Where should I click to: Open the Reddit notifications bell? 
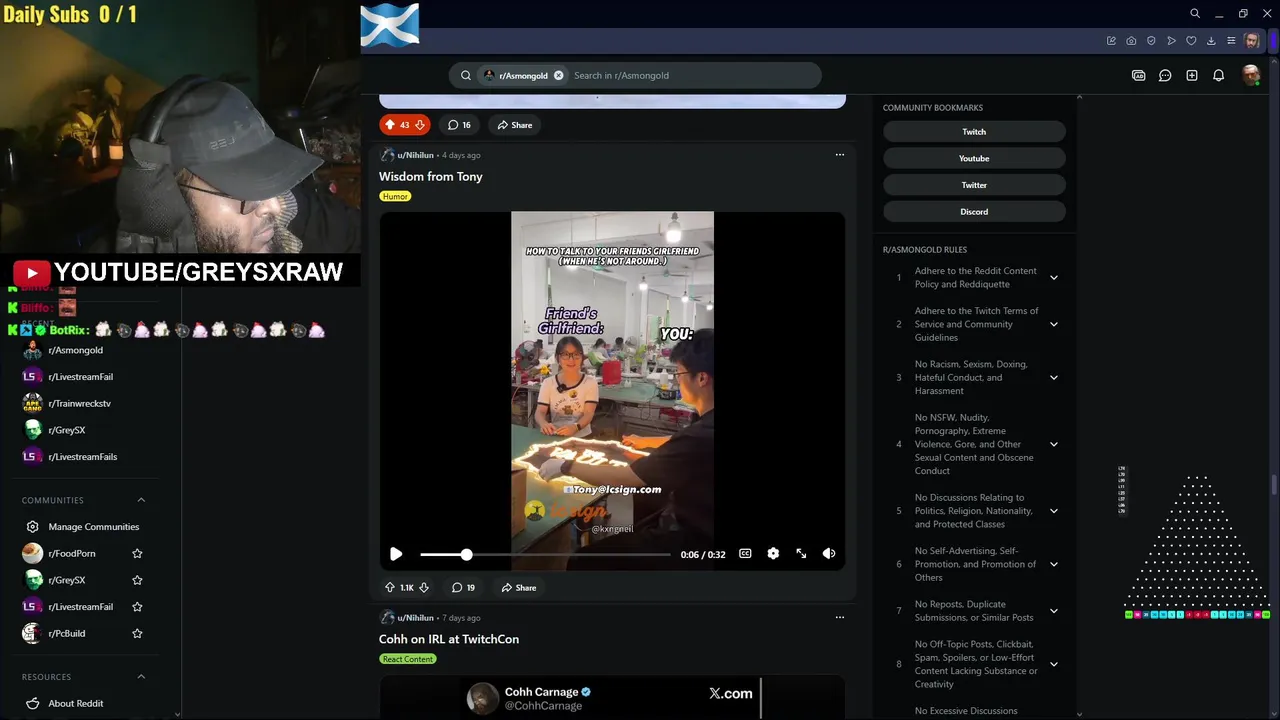tap(1218, 75)
